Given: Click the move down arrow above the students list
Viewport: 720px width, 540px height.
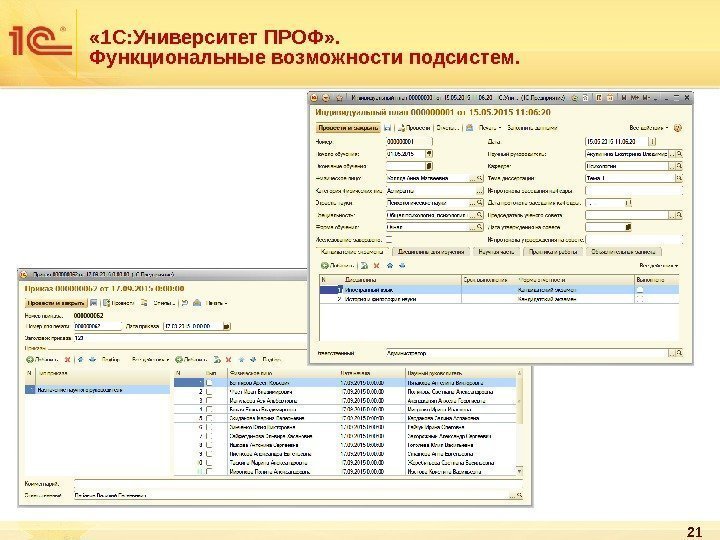Looking at the screenshot, I should point(253,360).
